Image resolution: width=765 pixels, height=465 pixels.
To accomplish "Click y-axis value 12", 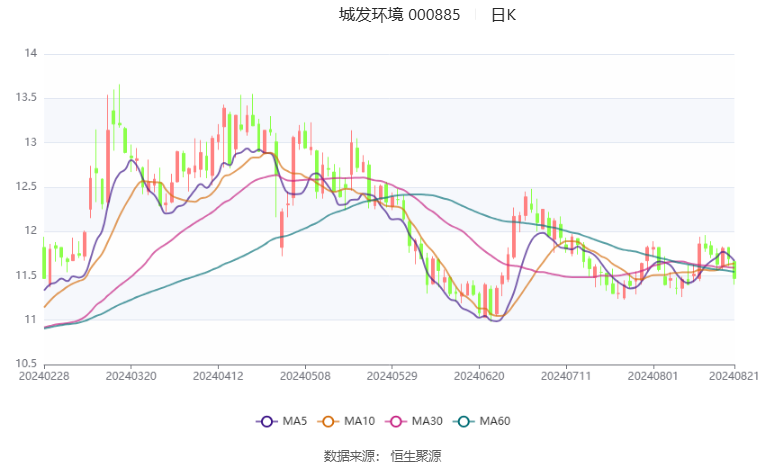I will click(31, 231).
